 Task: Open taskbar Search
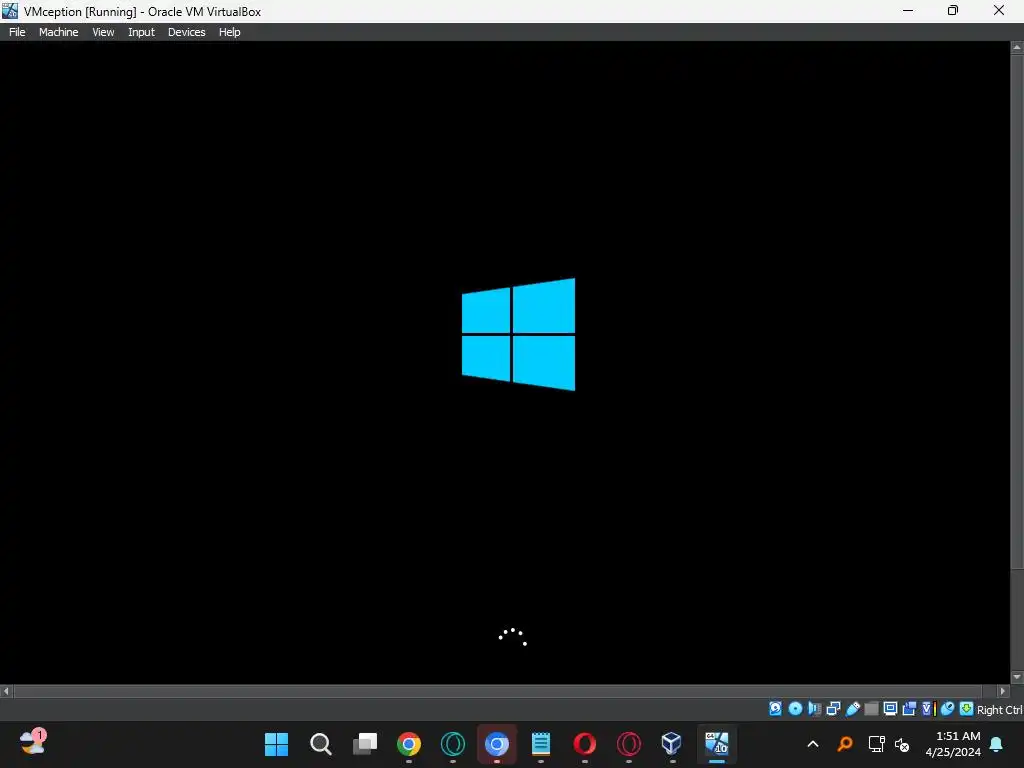(x=321, y=744)
